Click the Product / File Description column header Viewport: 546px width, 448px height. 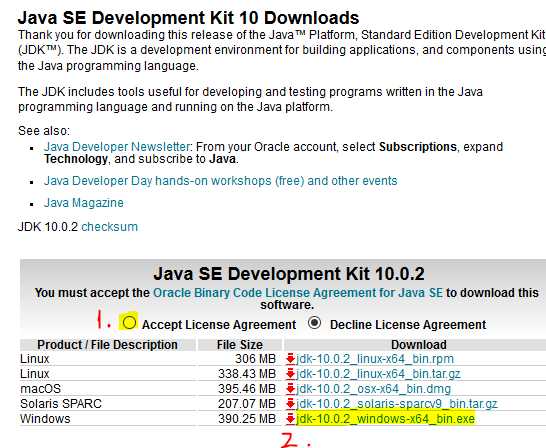point(107,345)
